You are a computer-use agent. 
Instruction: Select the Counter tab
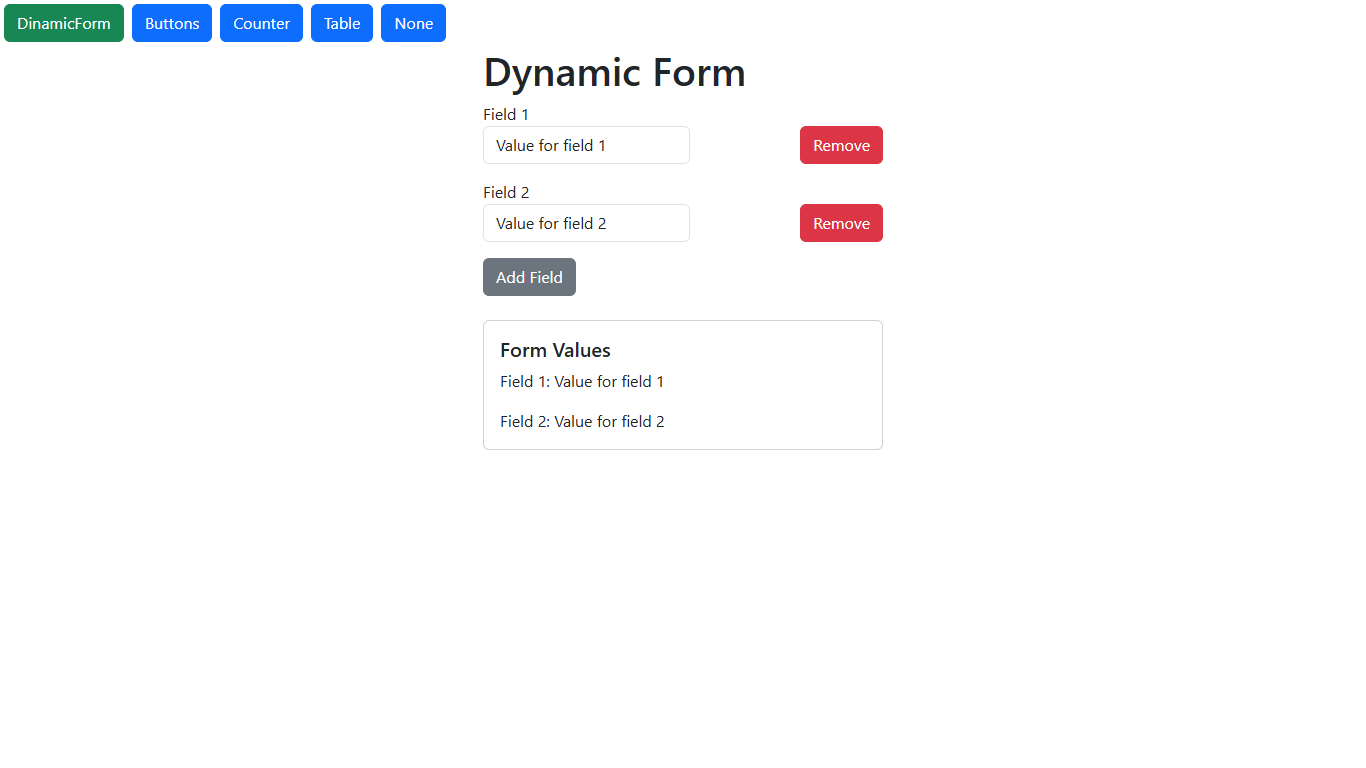[261, 23]
